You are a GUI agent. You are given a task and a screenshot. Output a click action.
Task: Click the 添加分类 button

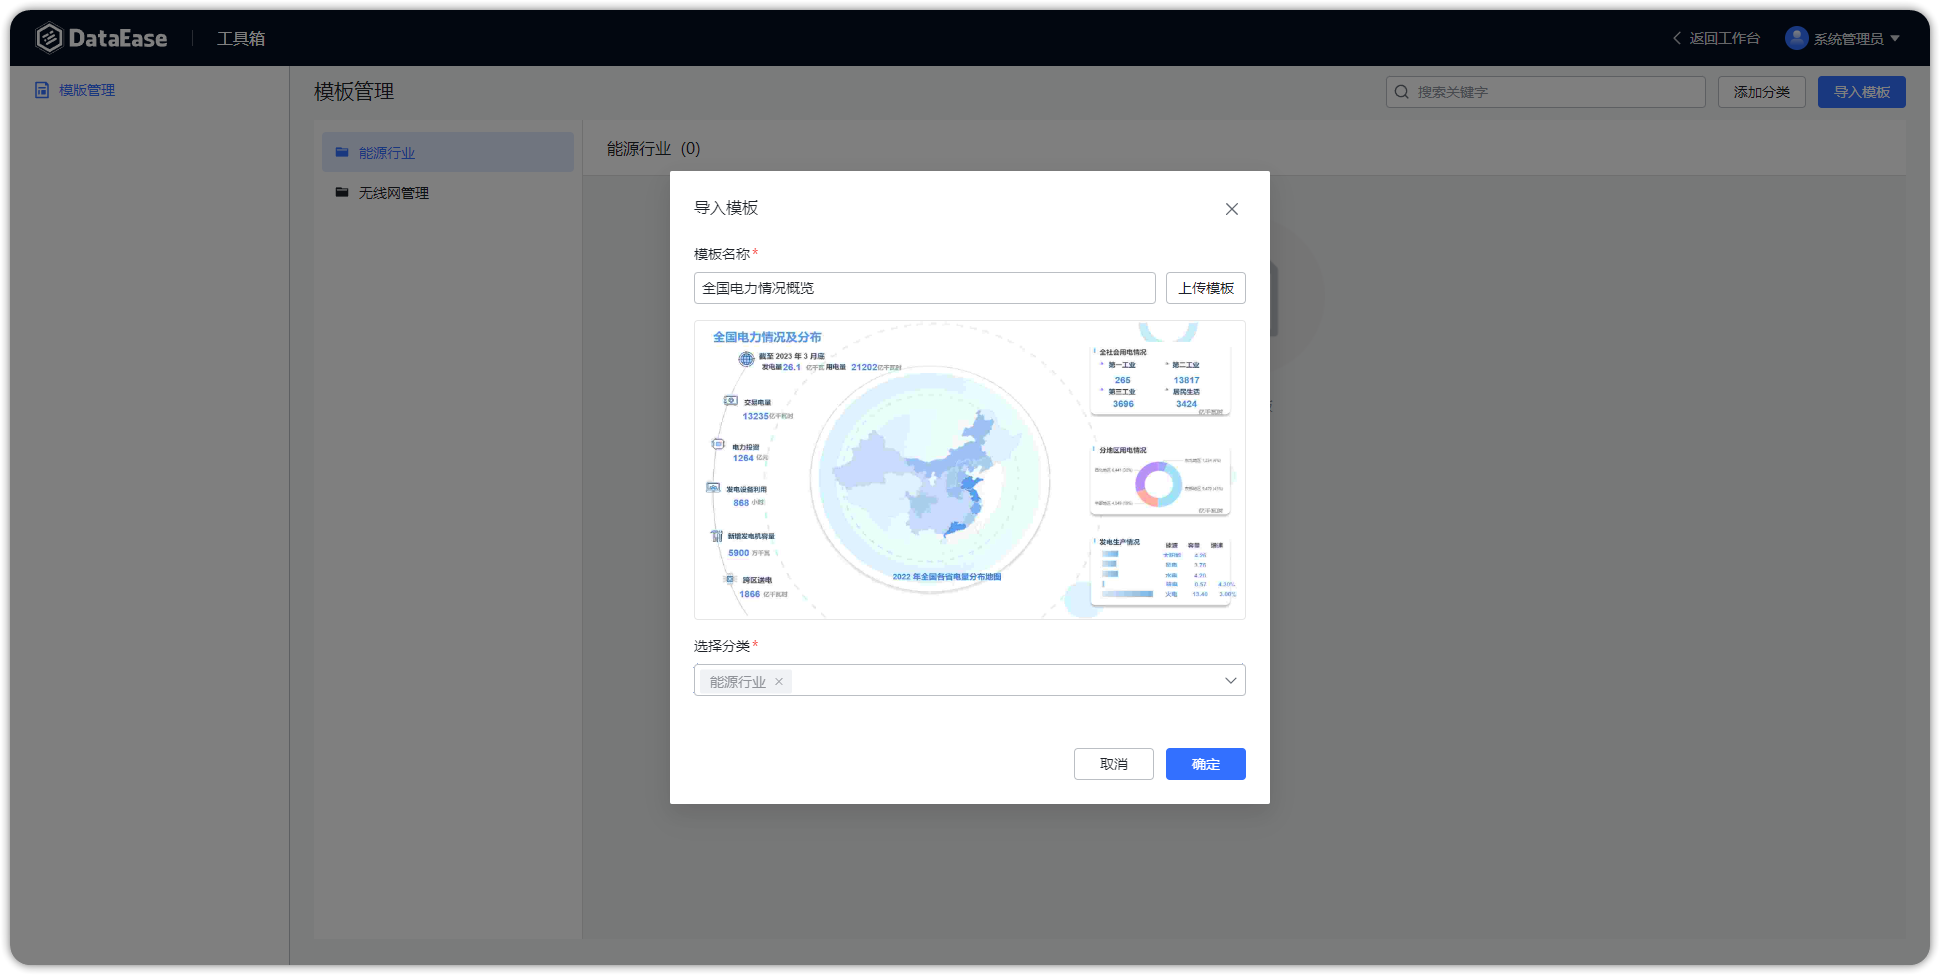tap(1762, 92)
